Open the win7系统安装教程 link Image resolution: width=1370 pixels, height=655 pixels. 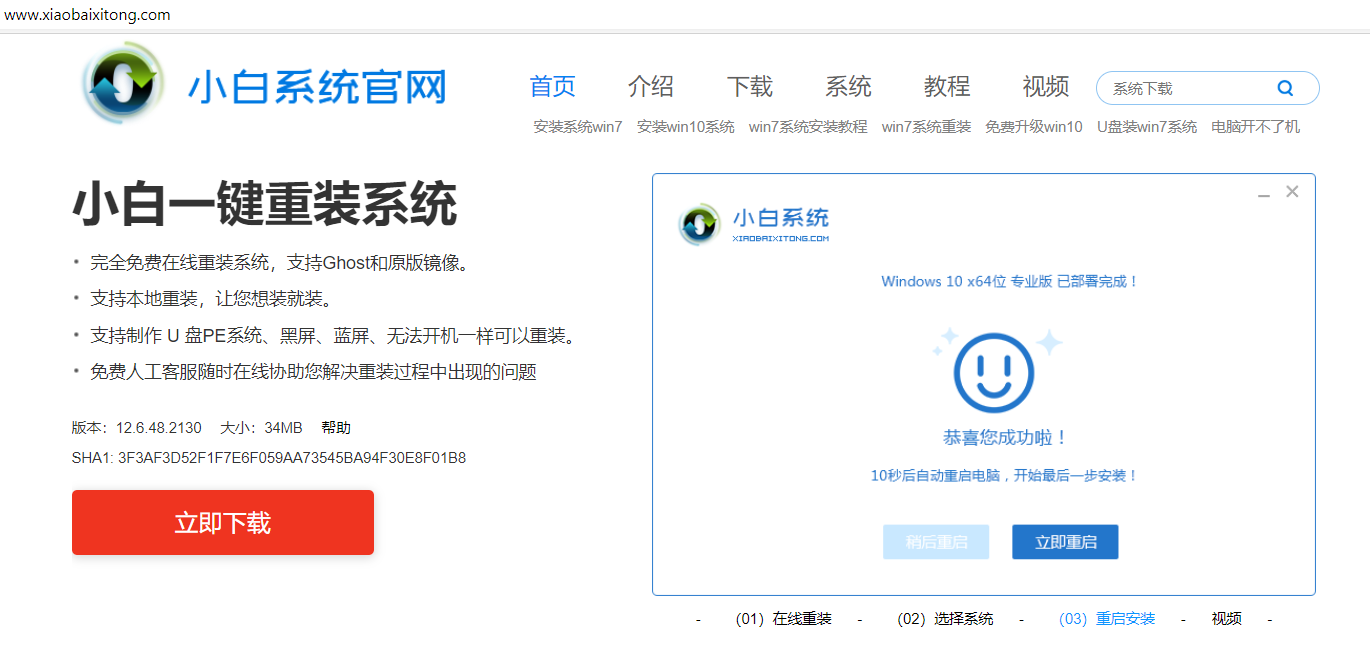(x=808, y=127)
